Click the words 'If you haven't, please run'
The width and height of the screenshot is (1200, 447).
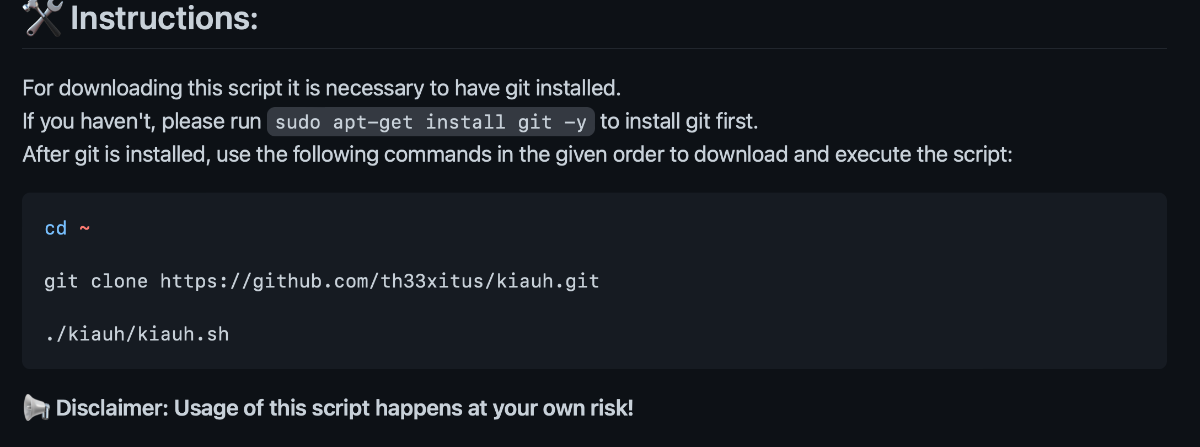point(141,122)
